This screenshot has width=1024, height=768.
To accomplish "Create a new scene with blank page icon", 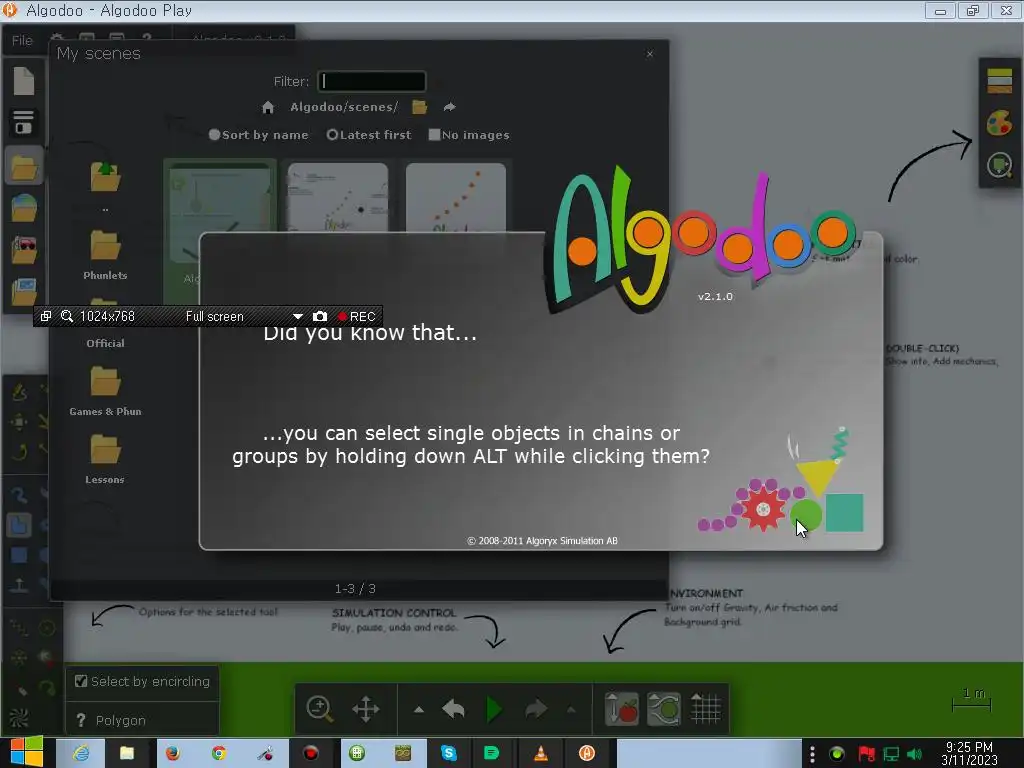I will pyautogui.click(x=24, y=81).
